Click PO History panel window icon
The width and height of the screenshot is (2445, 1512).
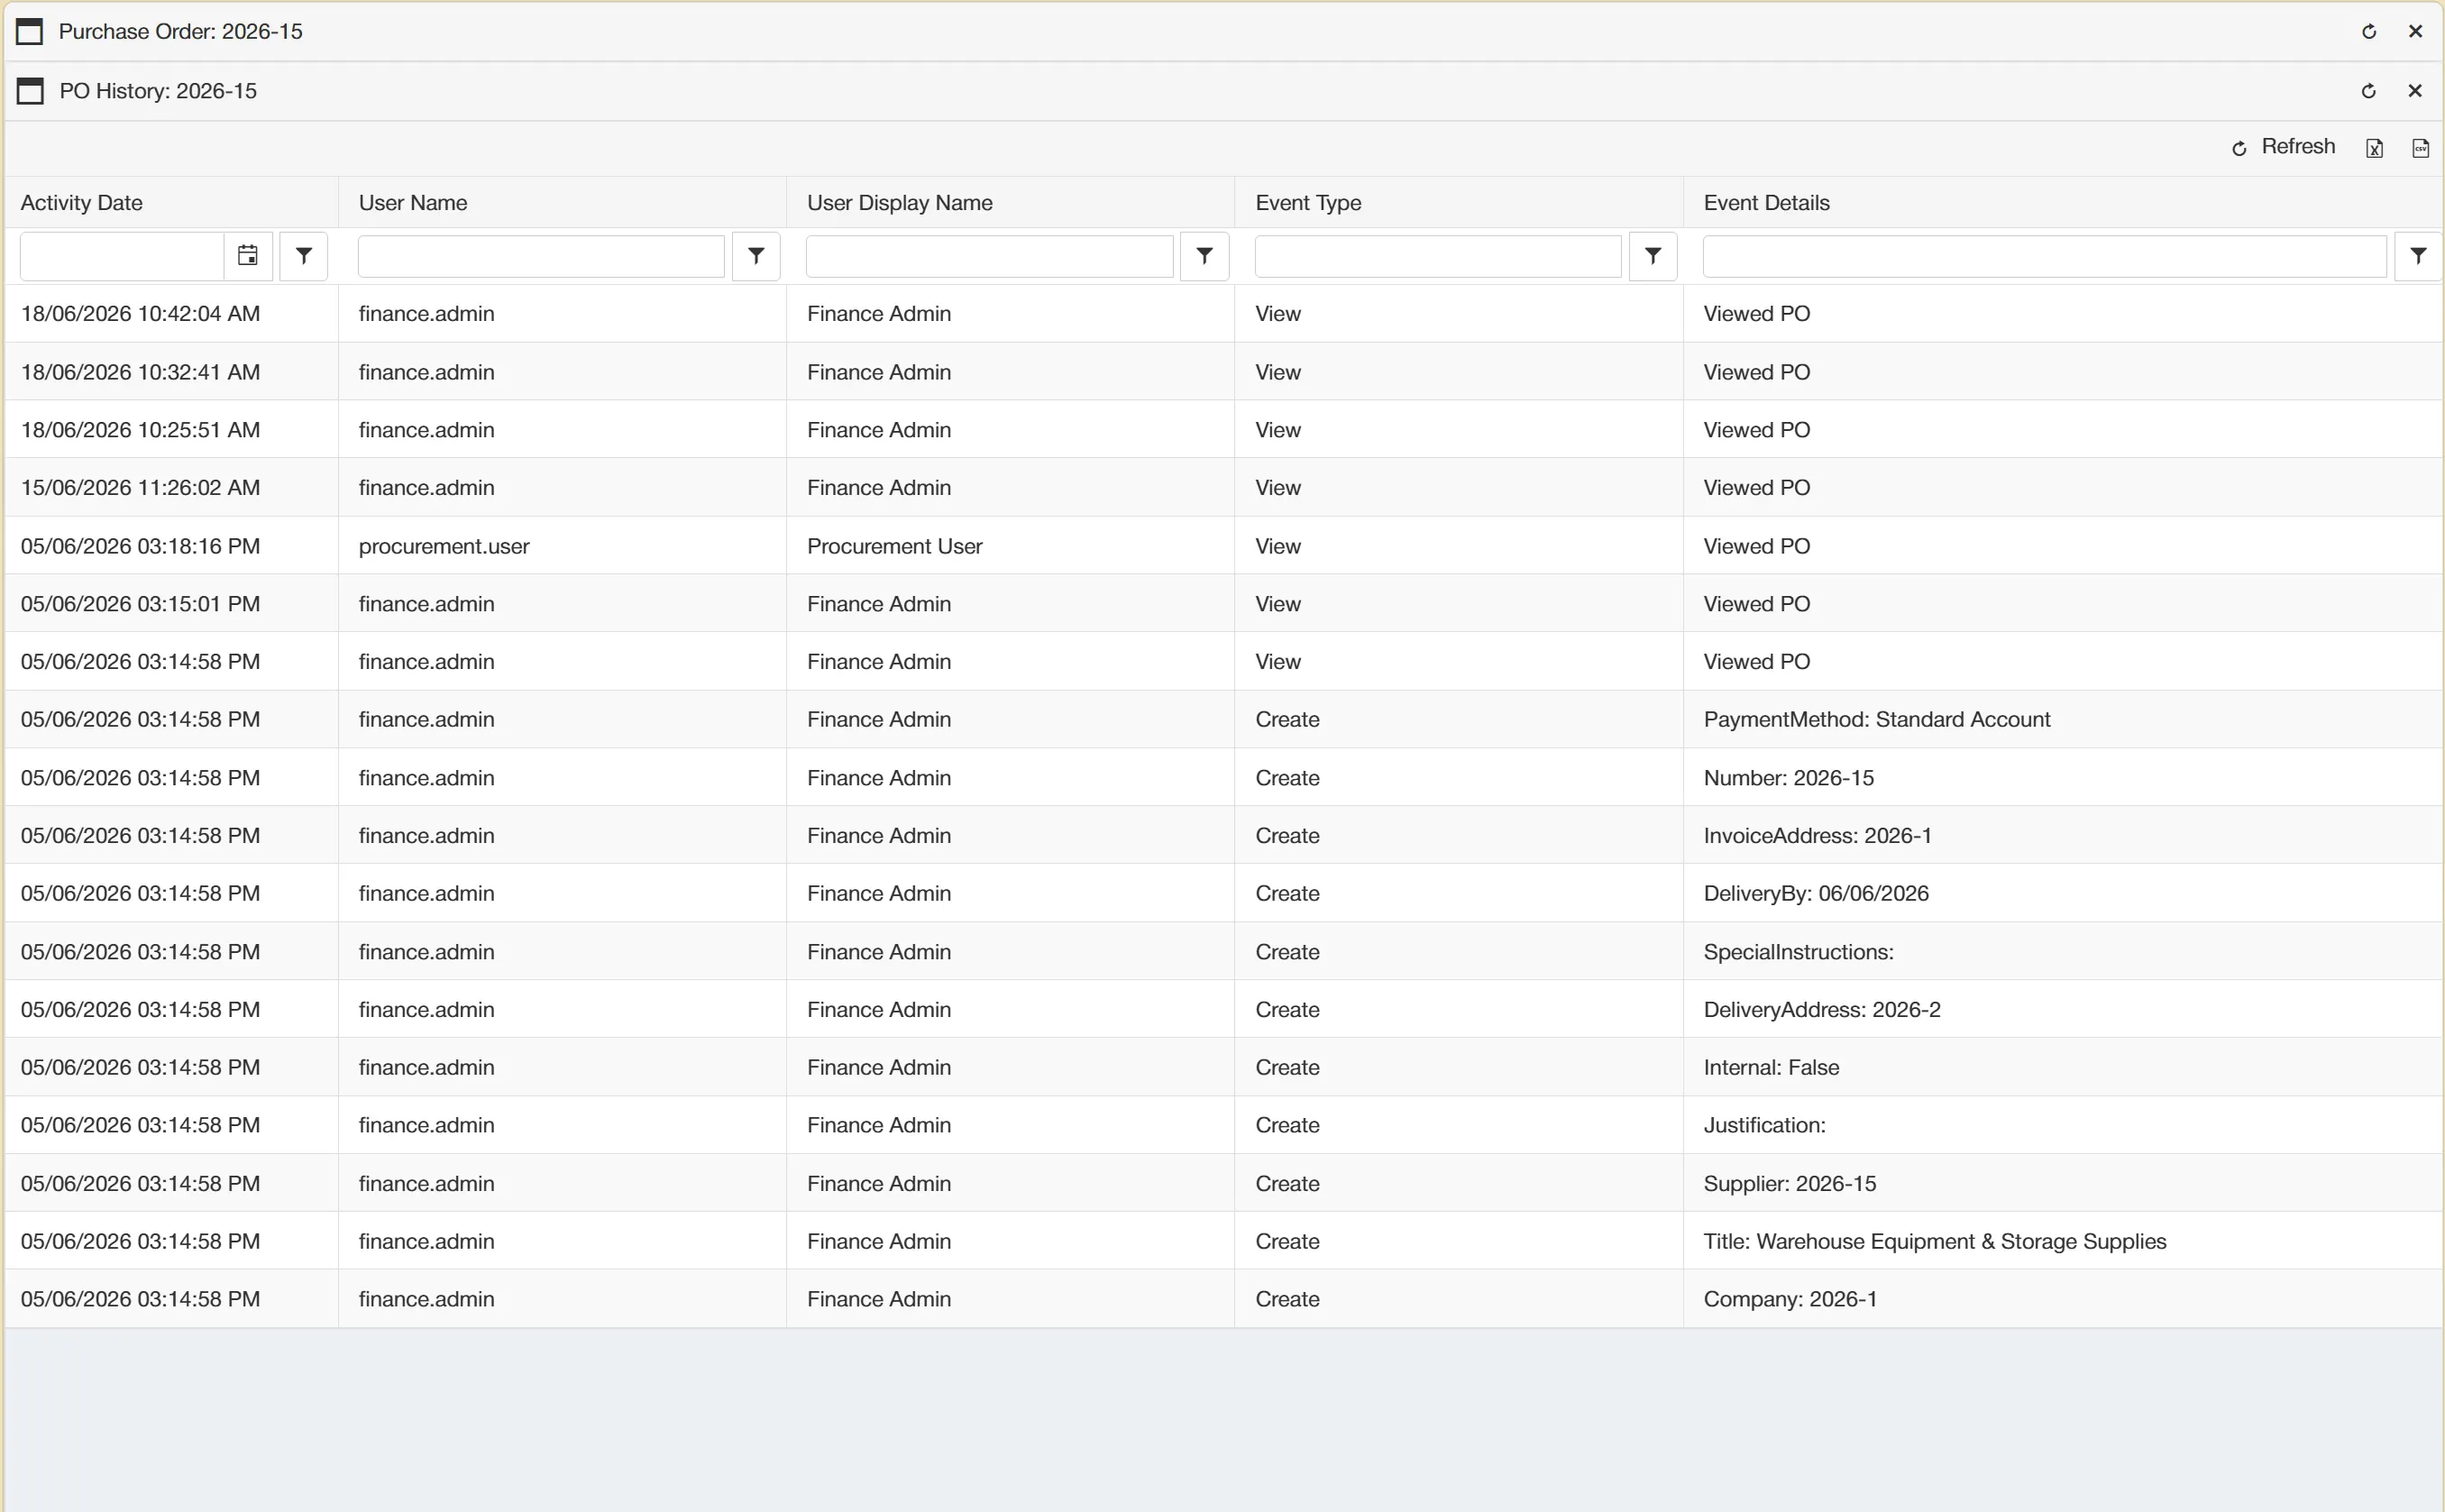pos(30,91)
